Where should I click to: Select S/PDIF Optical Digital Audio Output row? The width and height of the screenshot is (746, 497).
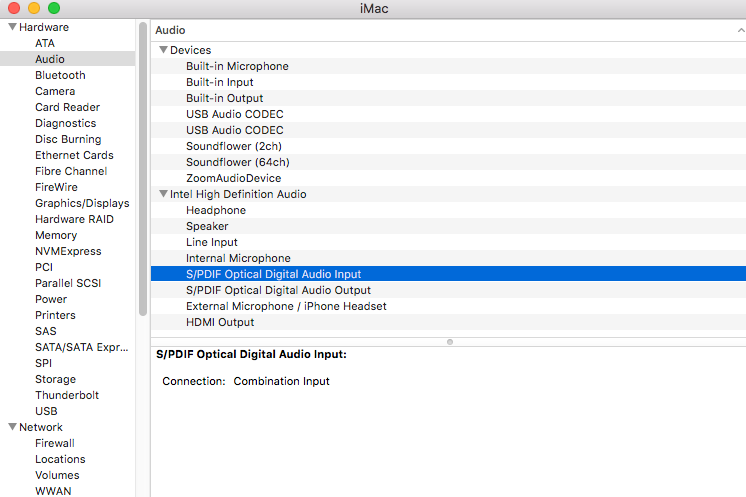click(448, 290)
